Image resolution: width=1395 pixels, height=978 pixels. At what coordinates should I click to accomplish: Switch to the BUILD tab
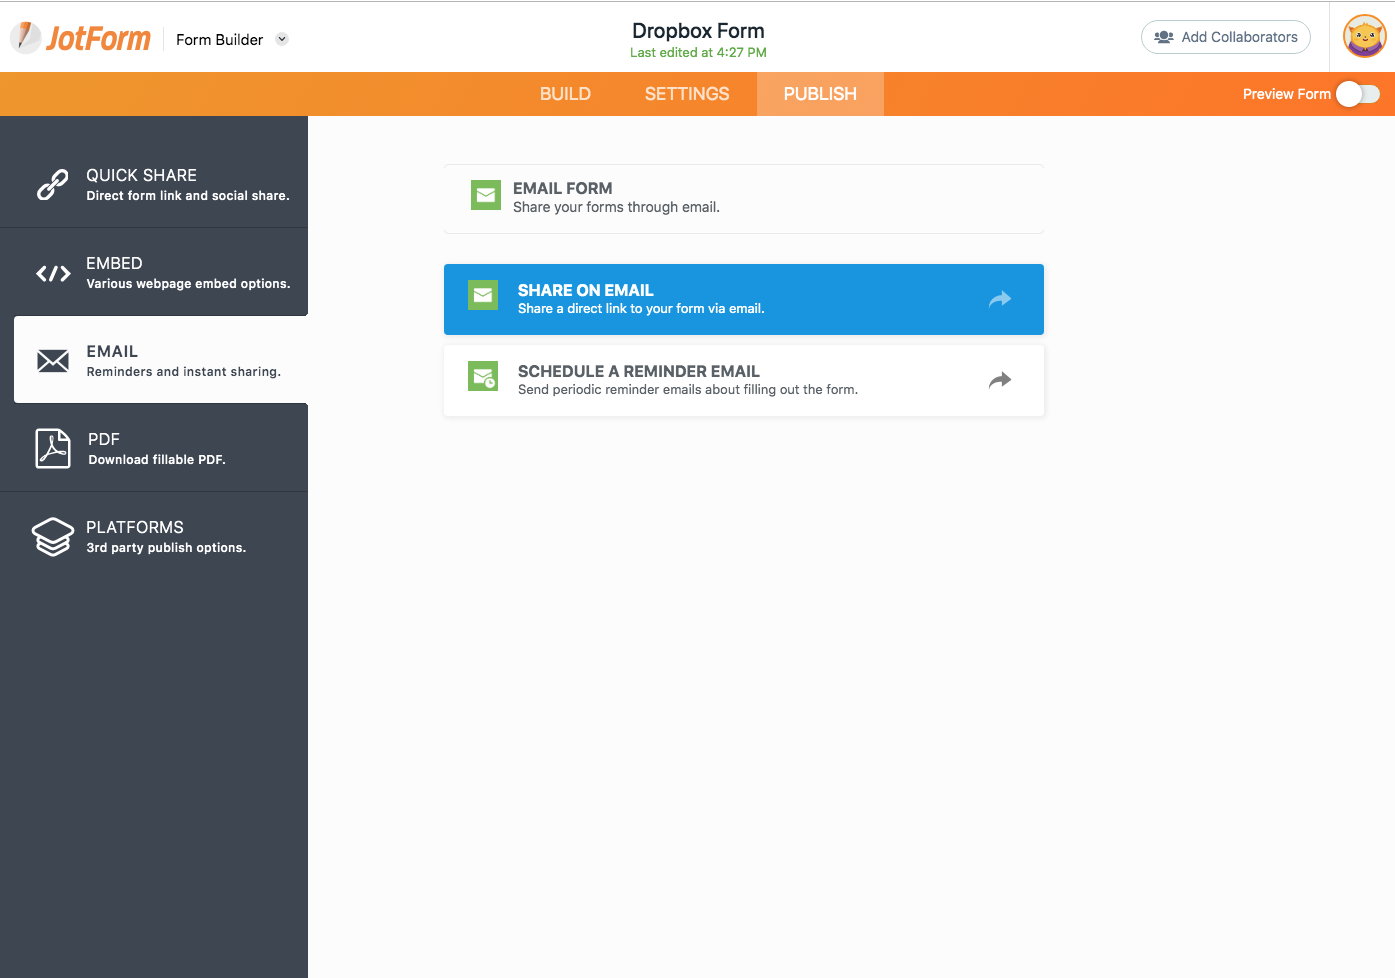565,94
